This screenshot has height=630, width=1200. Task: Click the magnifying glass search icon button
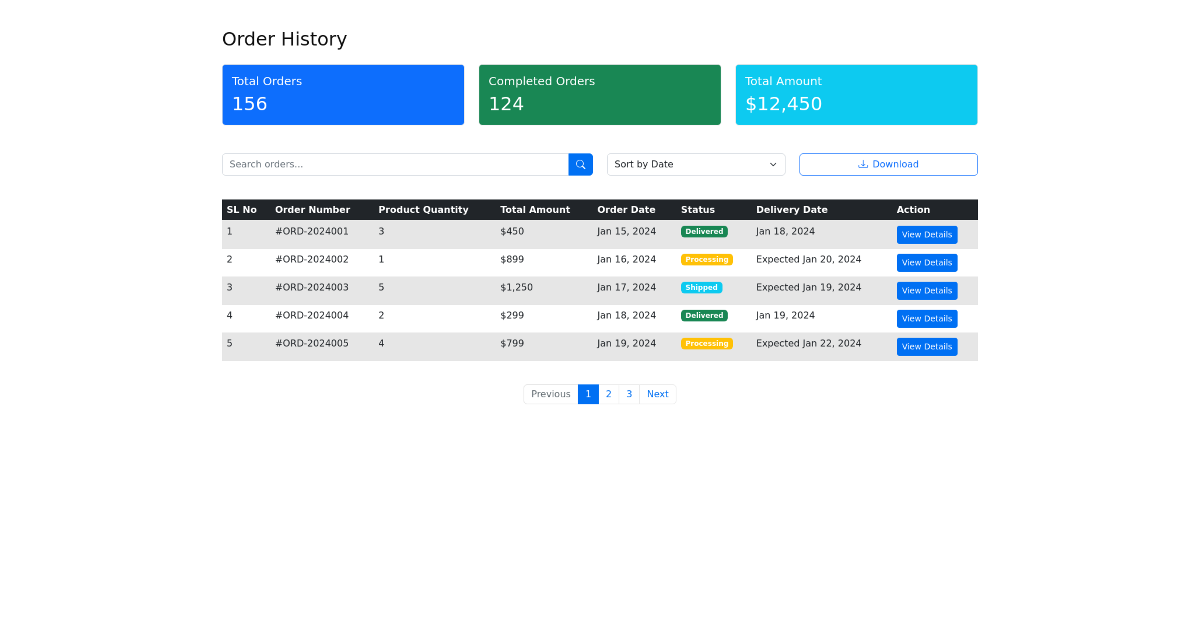580,164
